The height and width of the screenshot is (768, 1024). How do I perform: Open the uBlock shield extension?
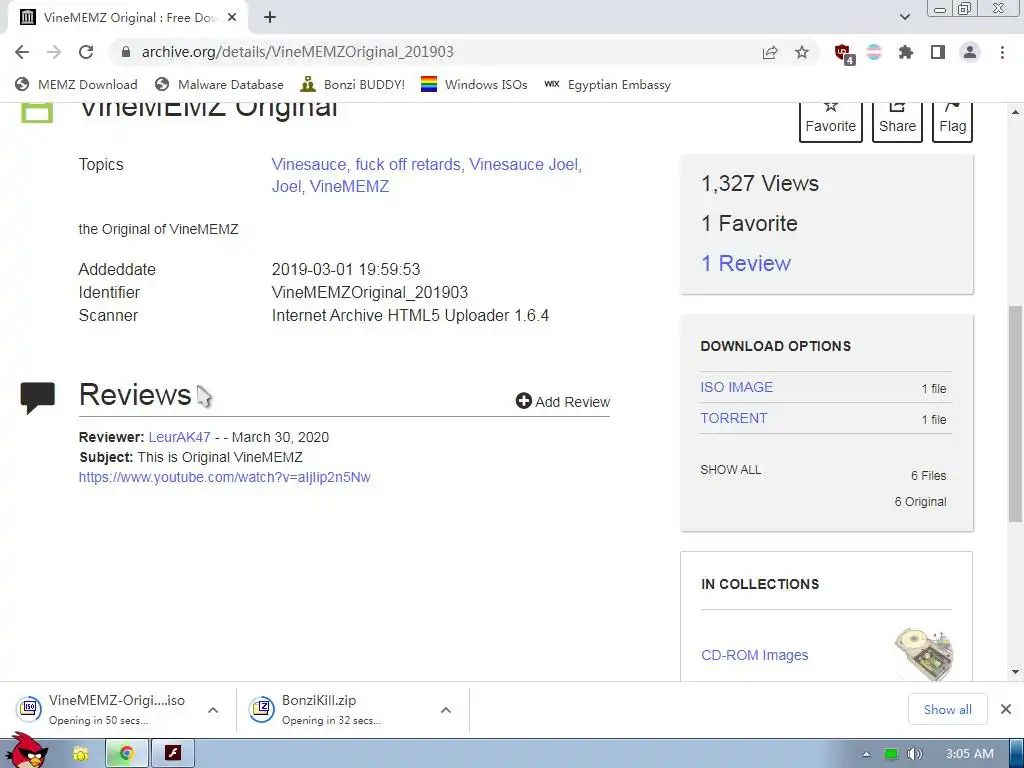(843, 53)
